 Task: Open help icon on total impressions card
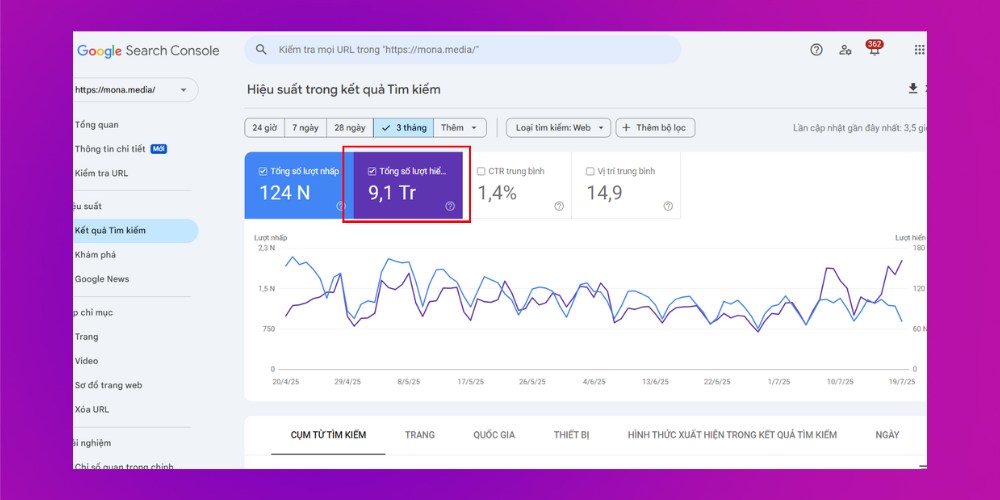pyautogui.click(x=450, y=206)
